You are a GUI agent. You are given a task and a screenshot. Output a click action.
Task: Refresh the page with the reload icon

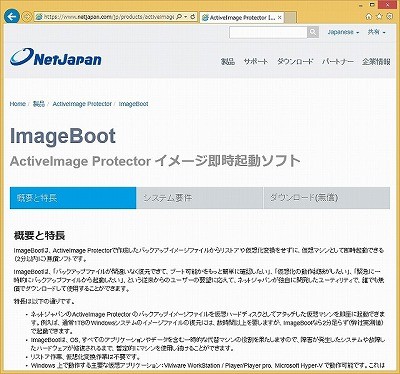coord(193,17)
